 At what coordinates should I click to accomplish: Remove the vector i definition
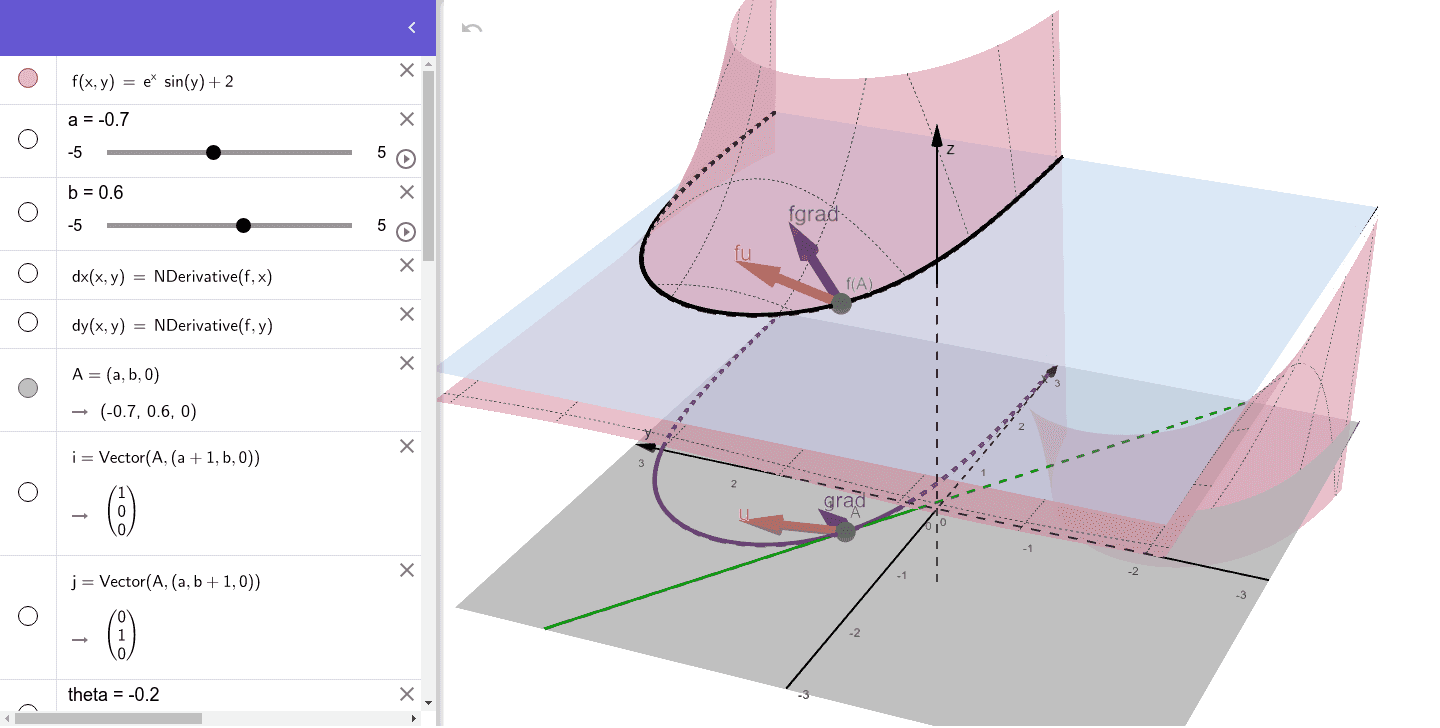tap(406, 446)
